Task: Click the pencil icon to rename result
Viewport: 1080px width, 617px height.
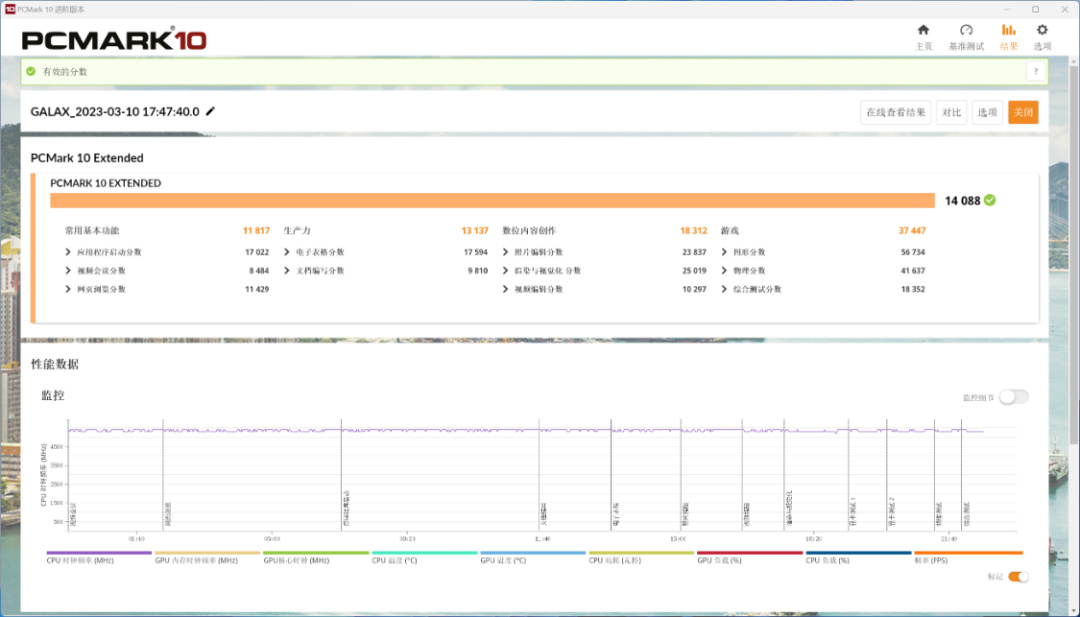Action: tap(210, 112)
